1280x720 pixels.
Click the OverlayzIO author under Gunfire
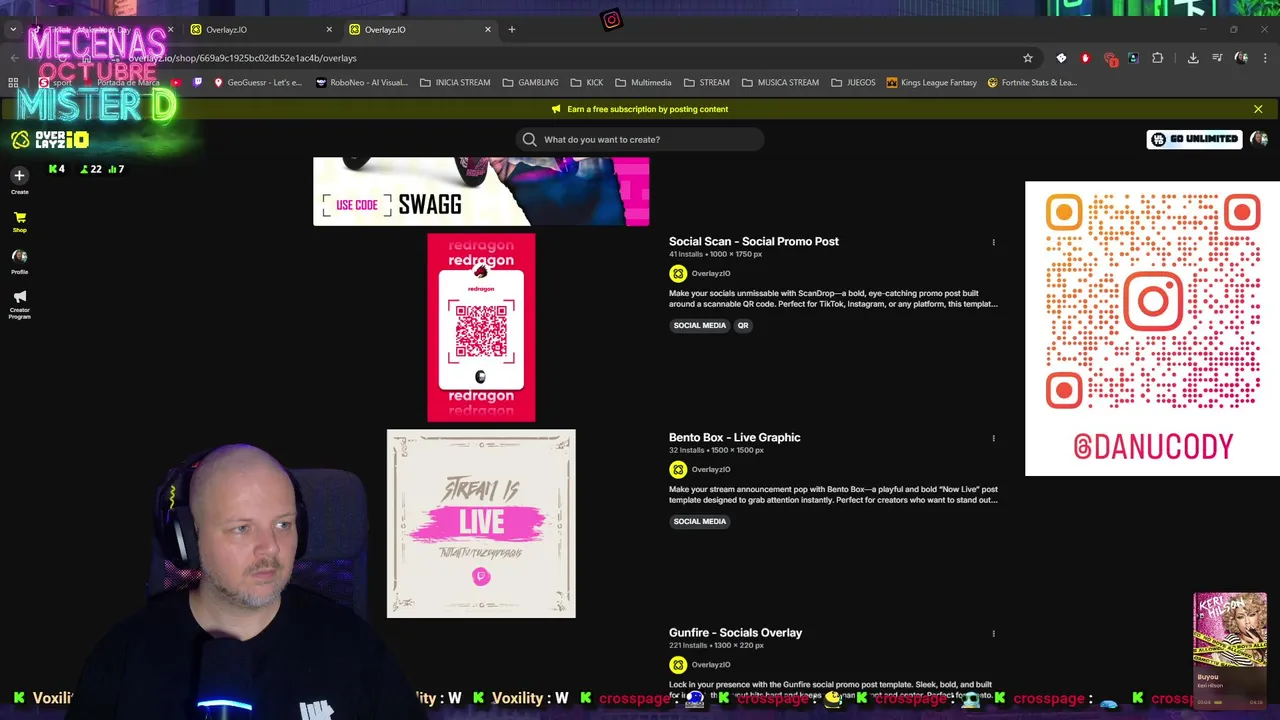coord(711,664)
